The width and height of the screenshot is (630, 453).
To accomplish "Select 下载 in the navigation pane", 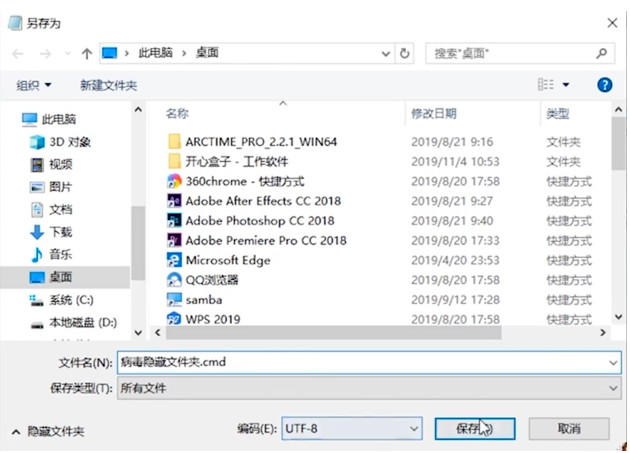I will click(60, 231).
